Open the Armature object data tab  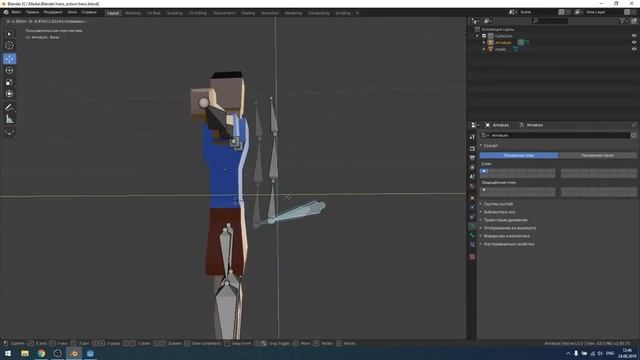(472, 226)
